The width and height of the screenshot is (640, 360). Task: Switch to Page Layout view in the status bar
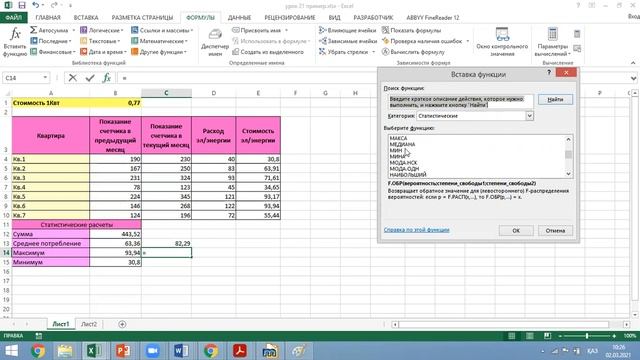click(529, 336)
